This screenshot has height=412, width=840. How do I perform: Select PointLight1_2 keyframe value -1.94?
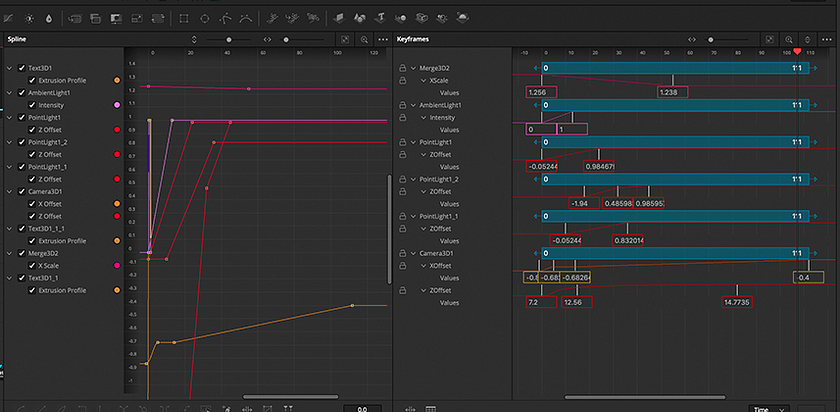[x=584, y=204]
